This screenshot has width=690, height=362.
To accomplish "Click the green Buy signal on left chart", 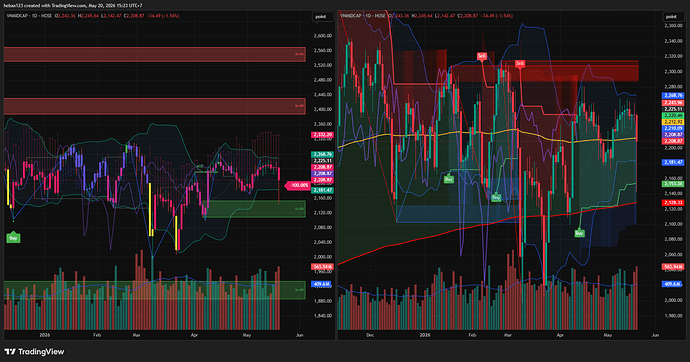I will 13,238.
